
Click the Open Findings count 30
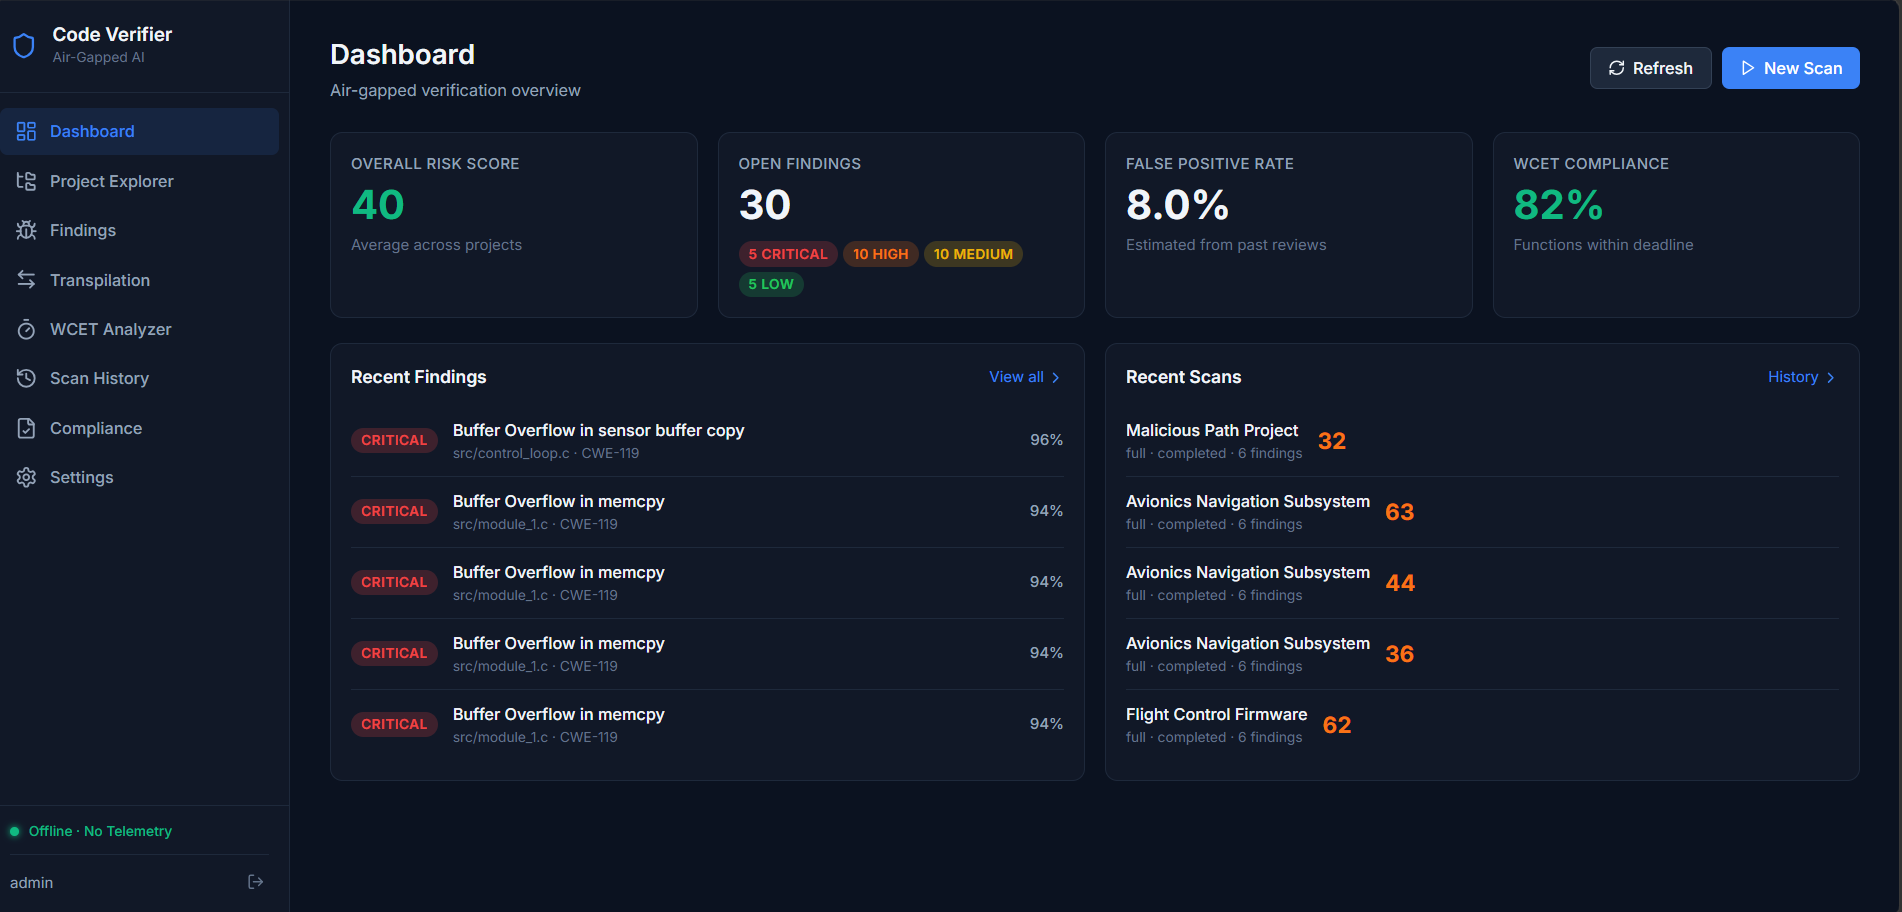pos(765,205)
